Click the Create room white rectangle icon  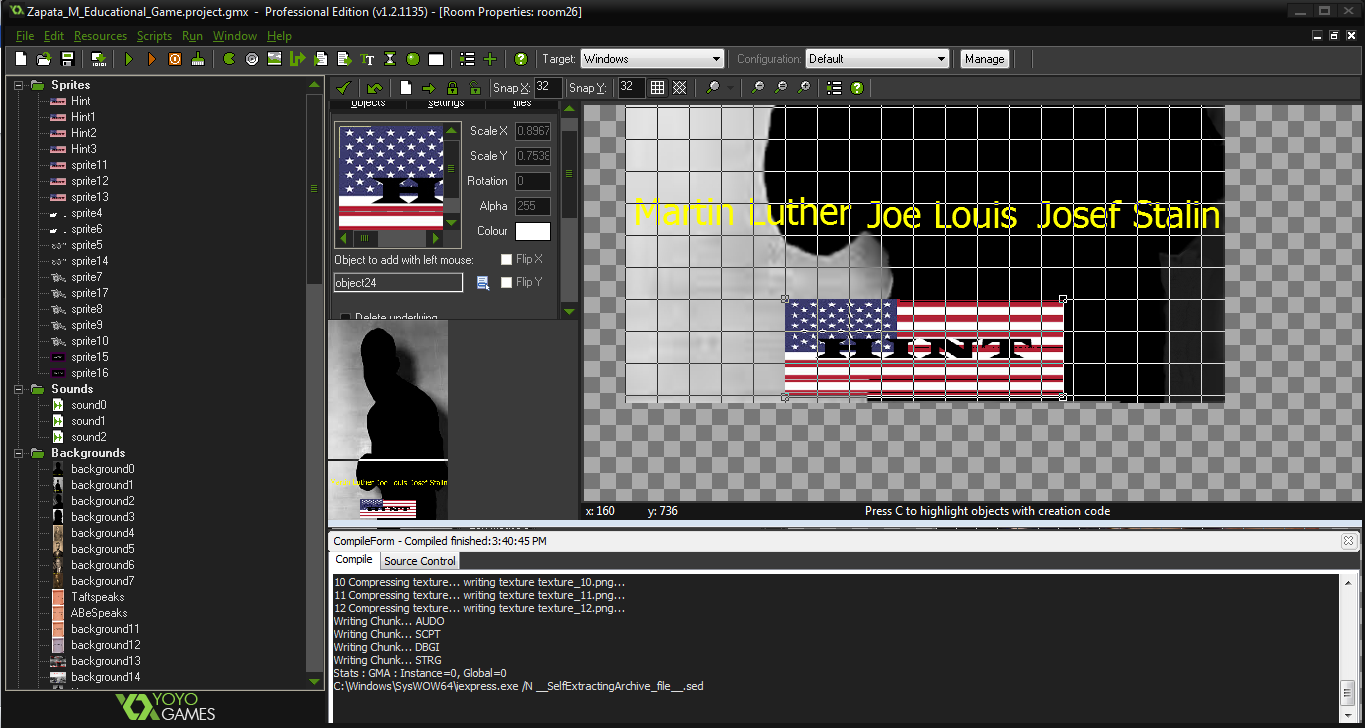click(x=436, y=59)
